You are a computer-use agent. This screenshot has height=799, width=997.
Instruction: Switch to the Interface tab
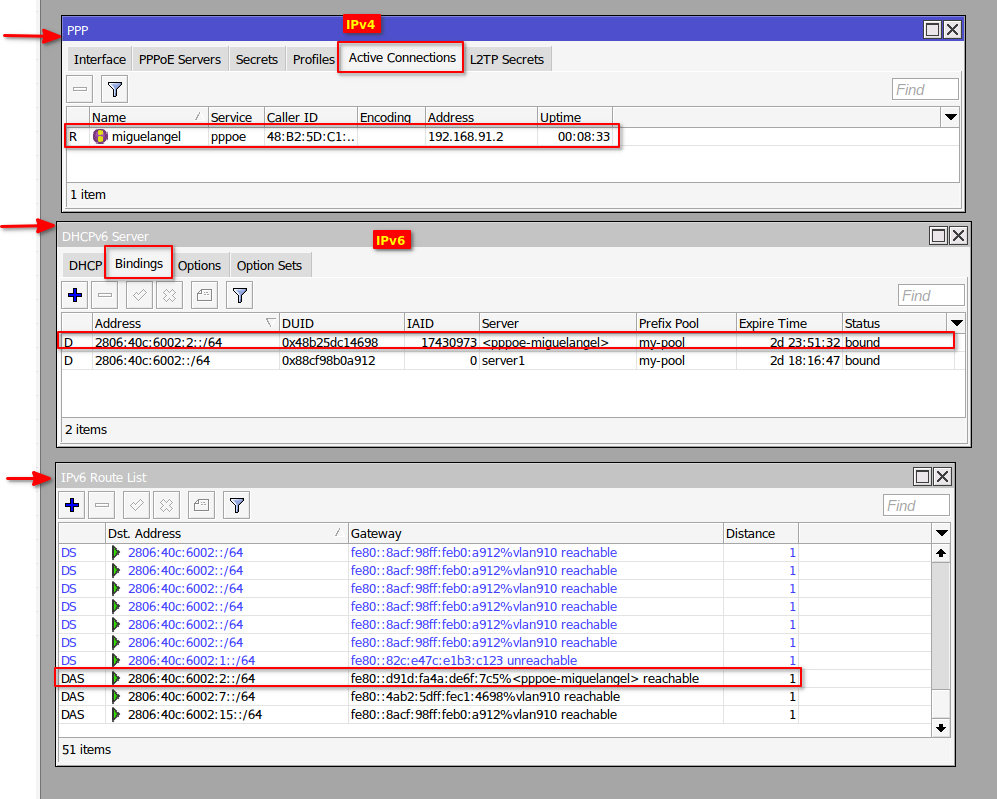(100, 59)
